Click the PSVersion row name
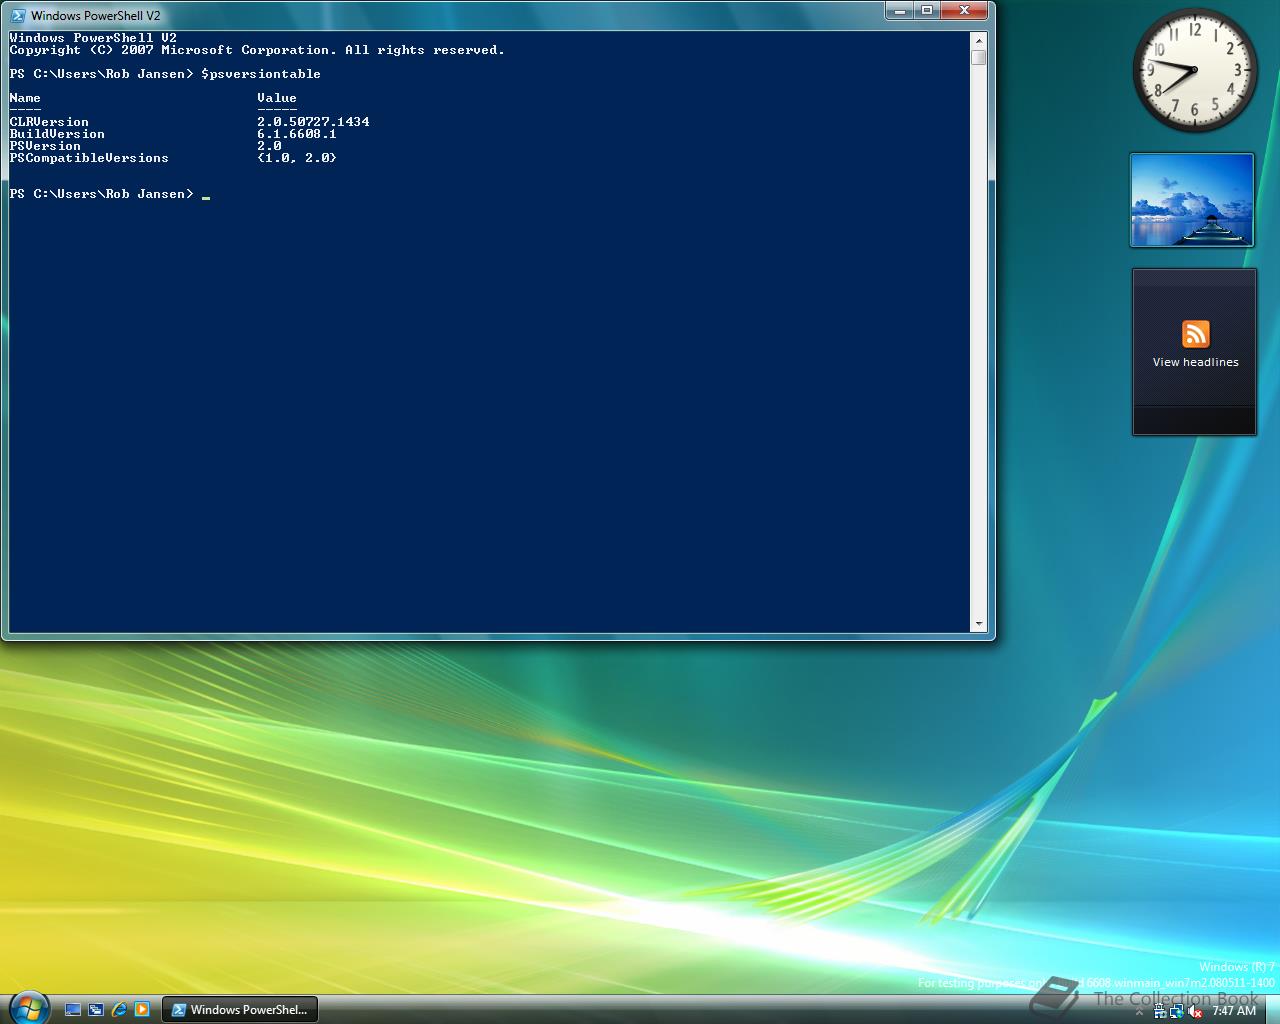 click(45, 146)
